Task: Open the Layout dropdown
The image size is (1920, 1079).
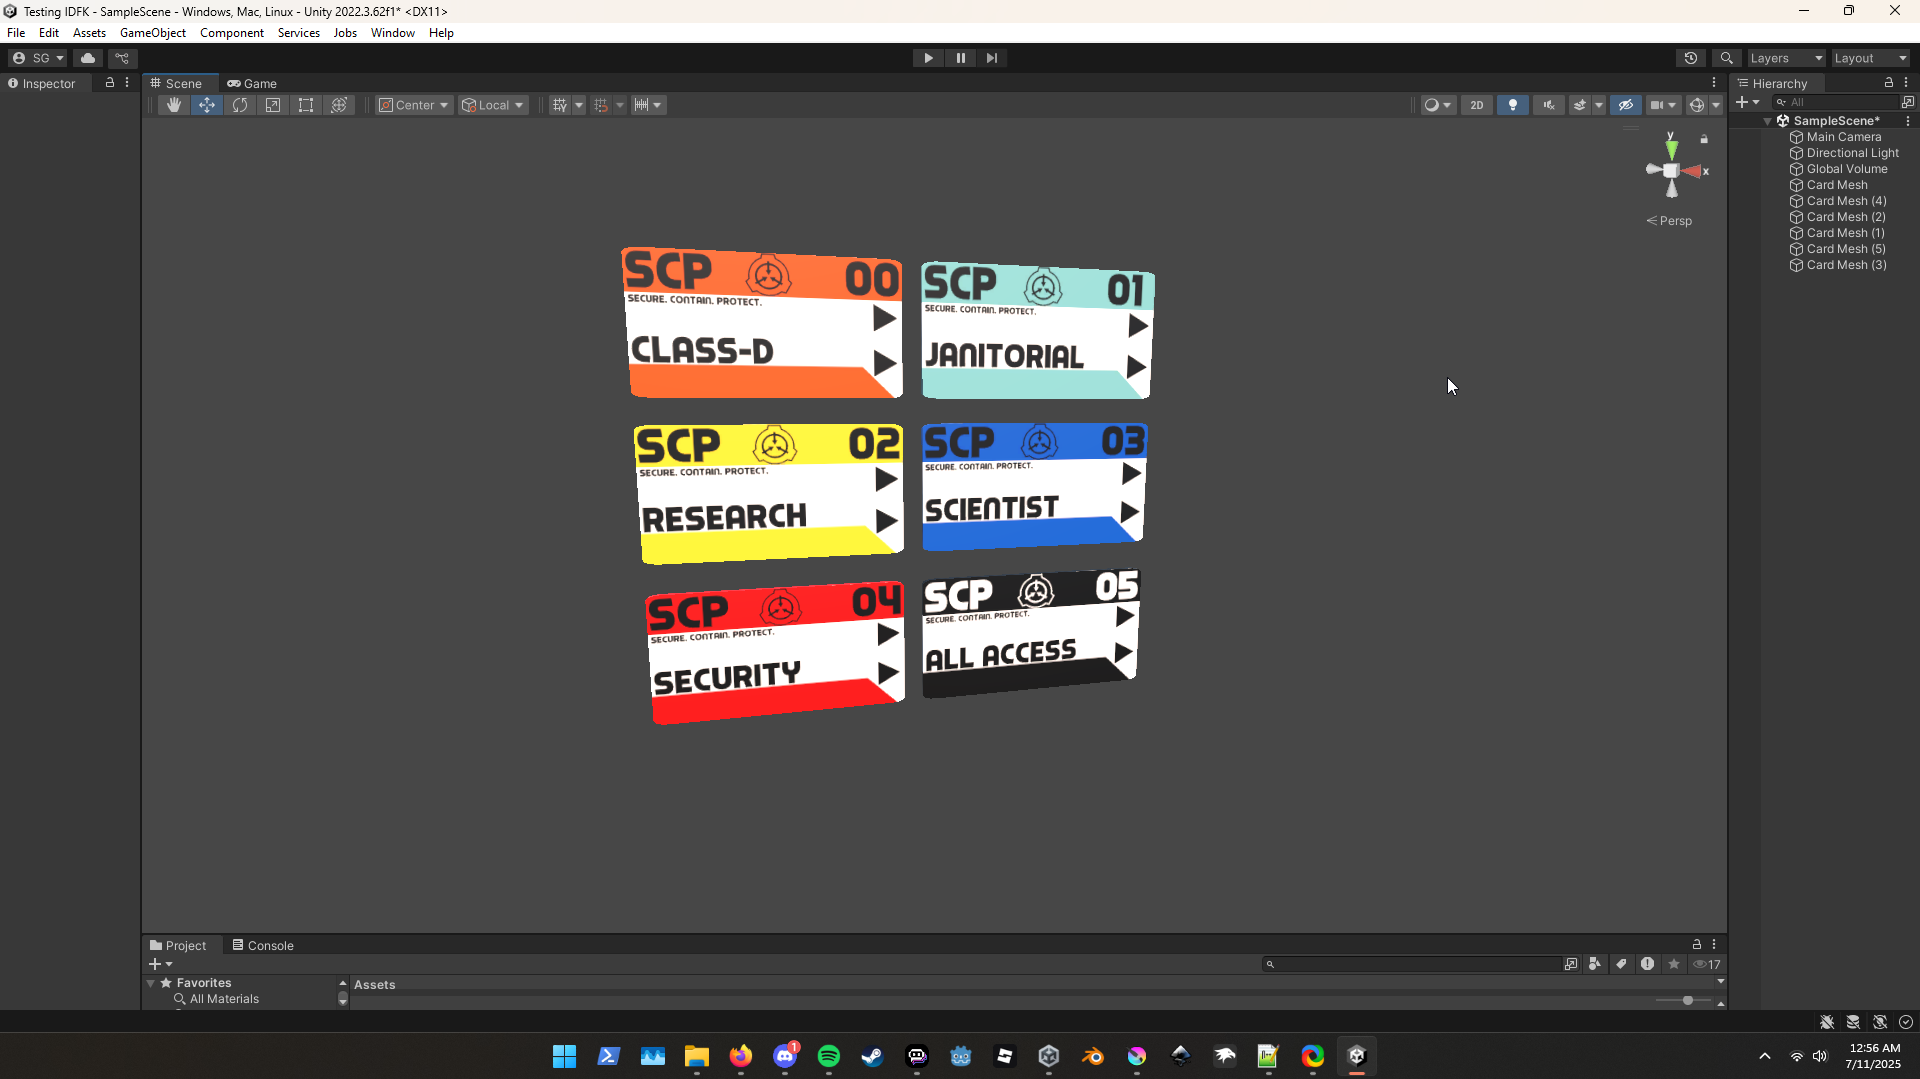Action: pos(1871,58)
